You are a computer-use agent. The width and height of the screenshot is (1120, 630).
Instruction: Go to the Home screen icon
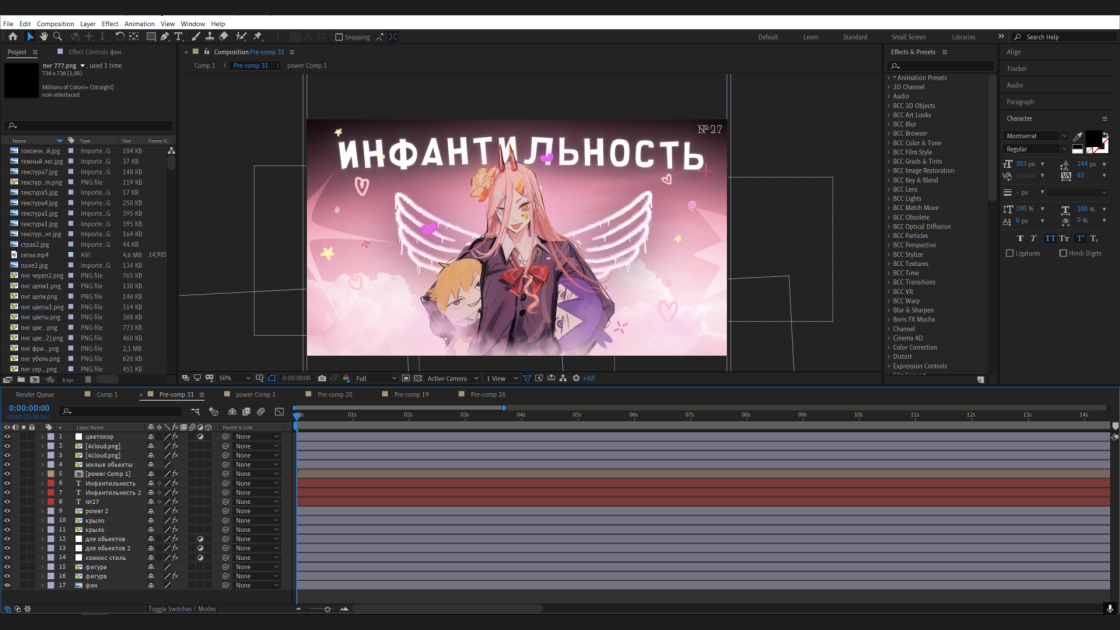(x=13, y=36)
